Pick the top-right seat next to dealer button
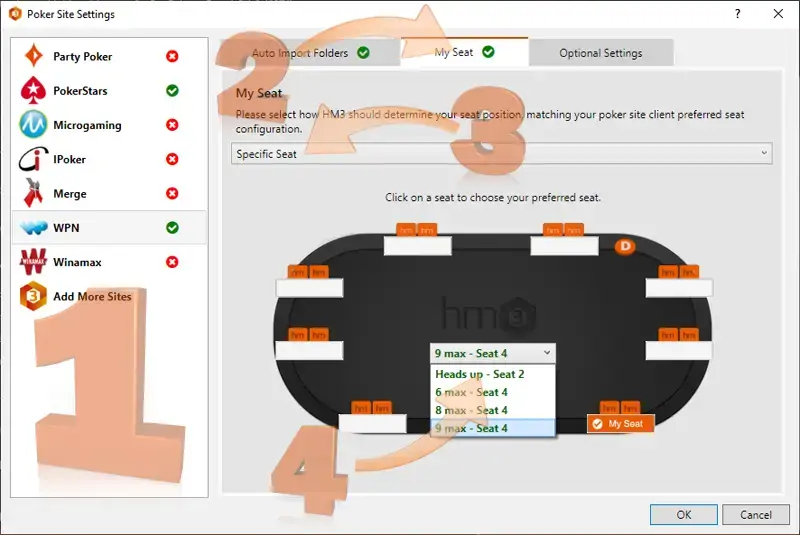 click(x=564, y=245)
